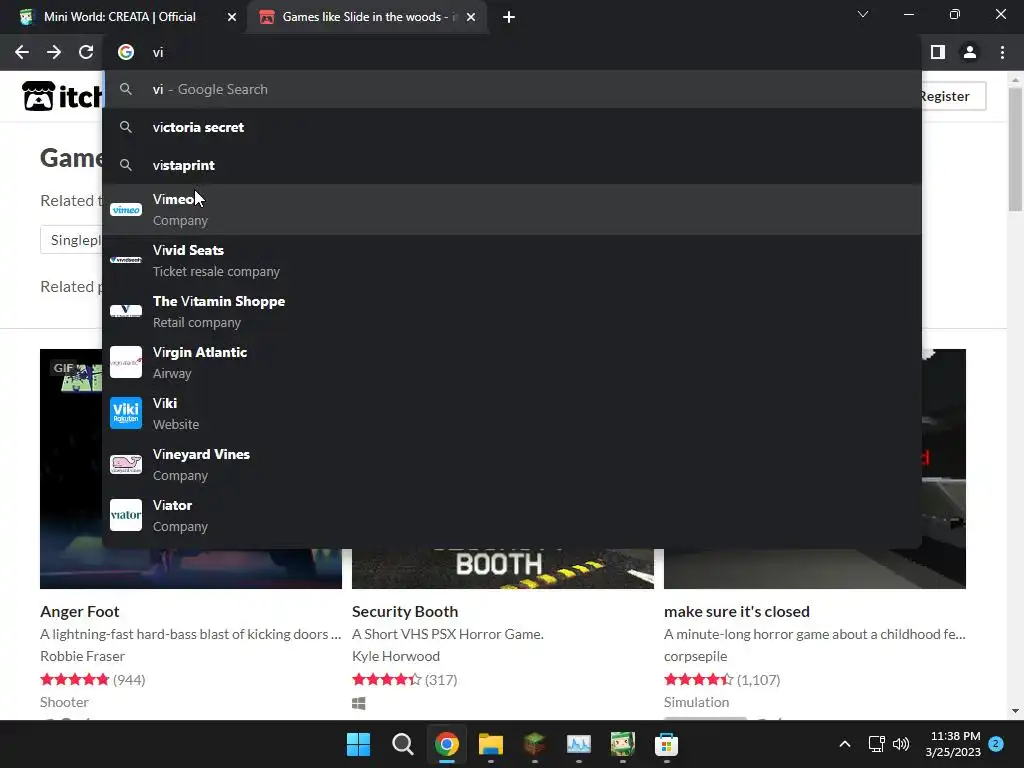Open network display tray icon
Image resolution: width=1024 pixels, height=768 pixels.
(876, 744)
